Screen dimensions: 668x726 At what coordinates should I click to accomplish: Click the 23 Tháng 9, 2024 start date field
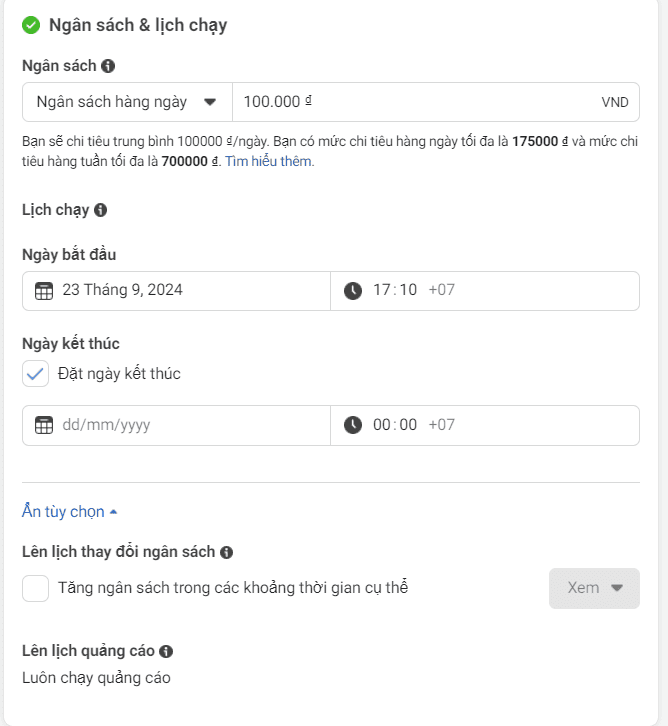click(176, 291)
